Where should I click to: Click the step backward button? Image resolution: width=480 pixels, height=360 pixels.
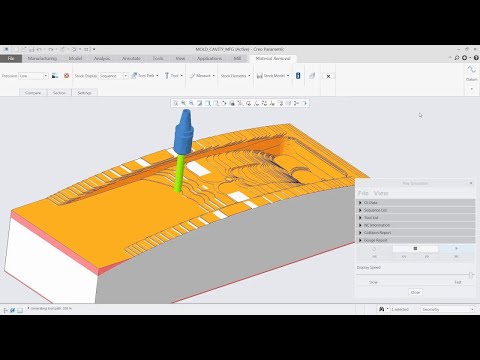coord(404,256)
